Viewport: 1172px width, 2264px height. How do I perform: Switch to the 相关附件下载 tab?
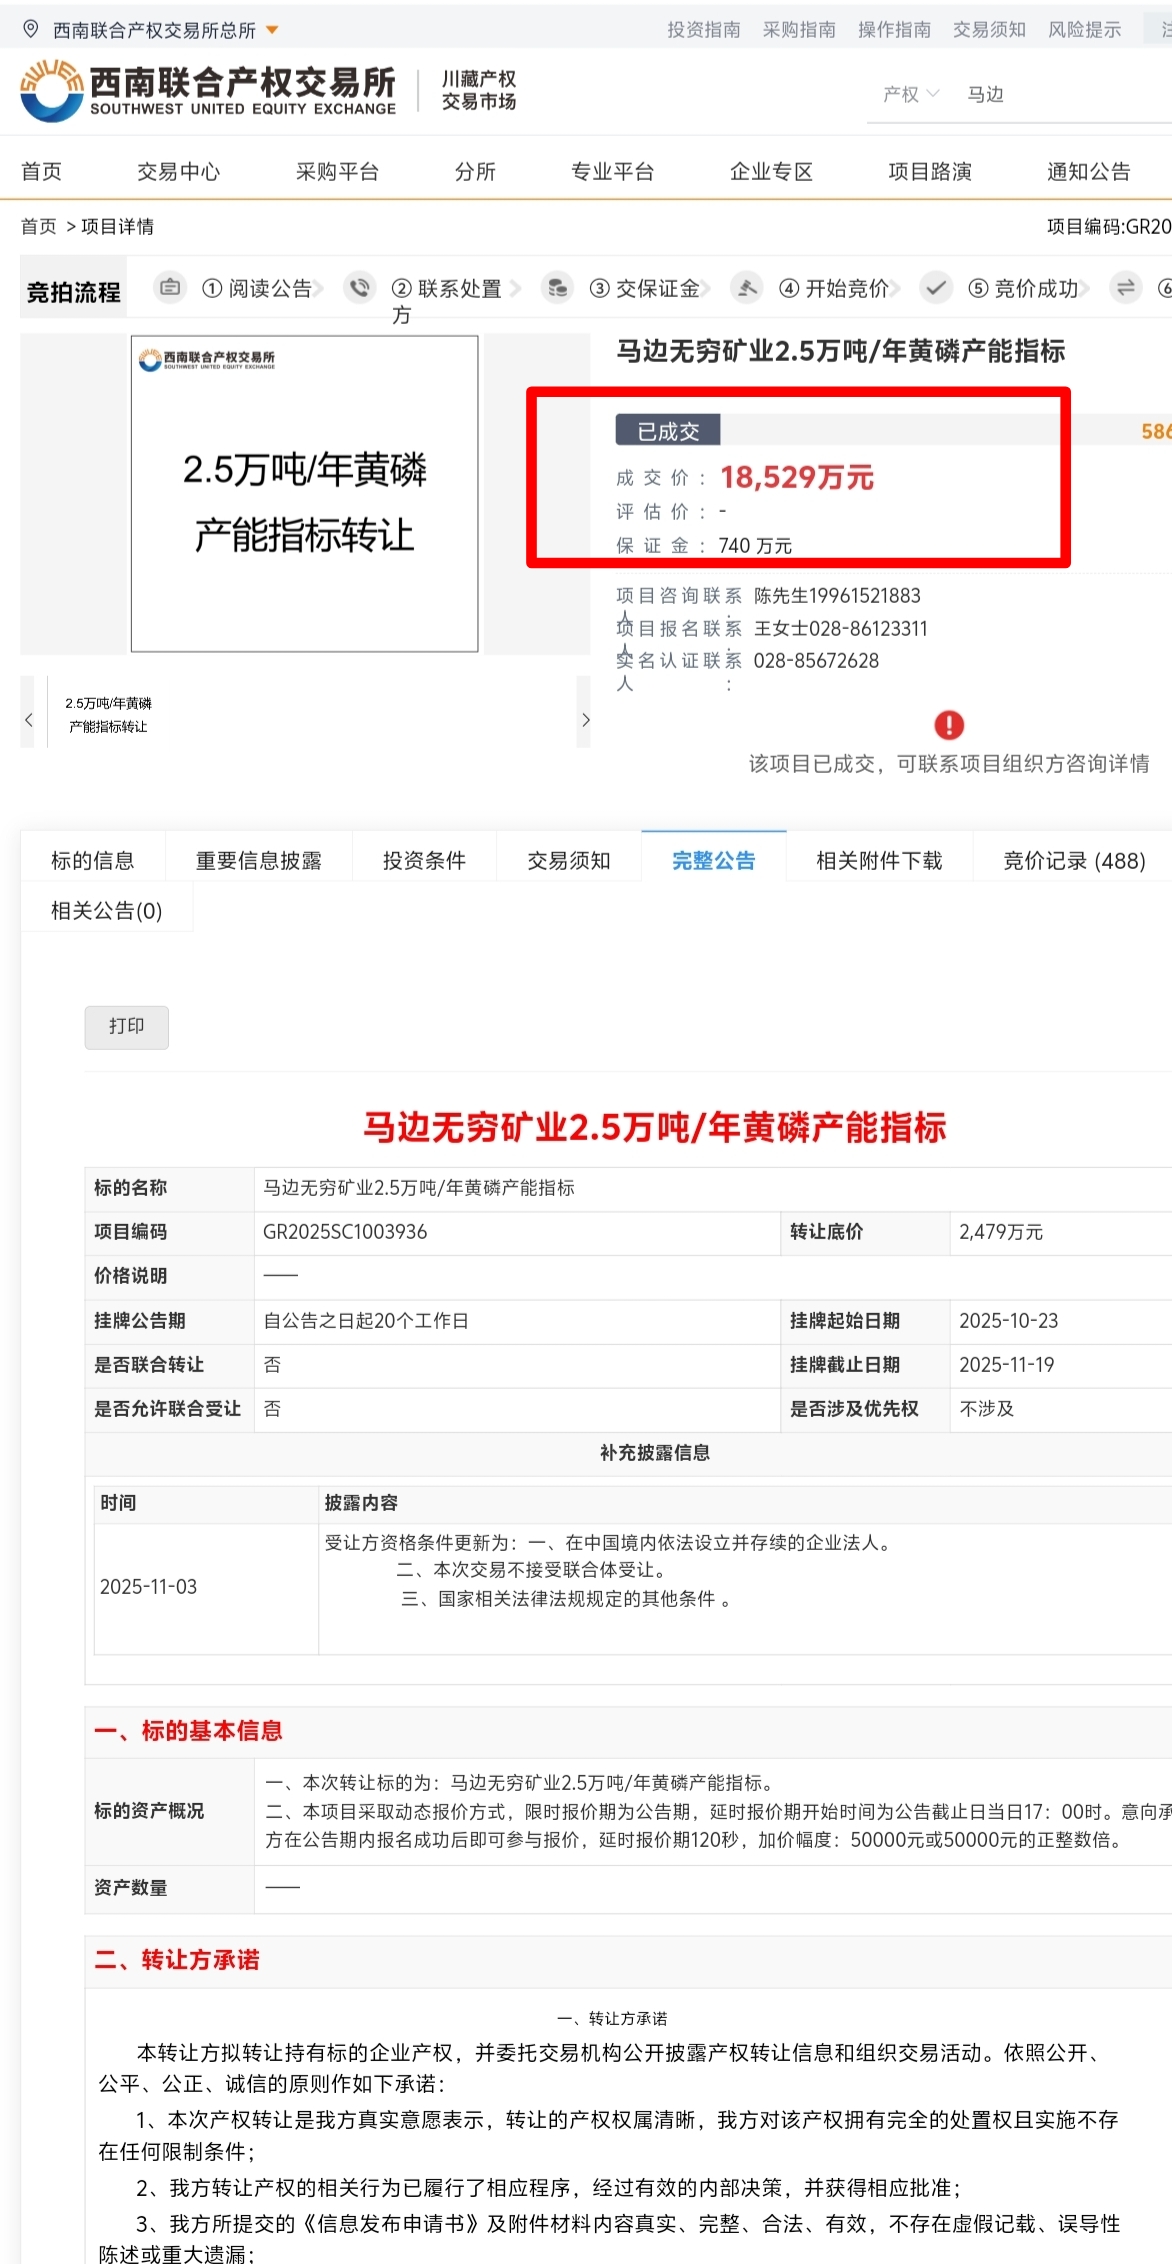[x=880, y=860]
